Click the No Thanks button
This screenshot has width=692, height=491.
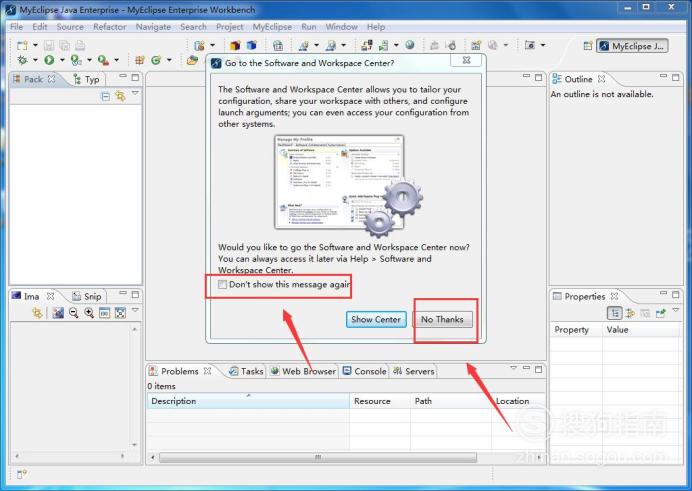tap(442, 319)
